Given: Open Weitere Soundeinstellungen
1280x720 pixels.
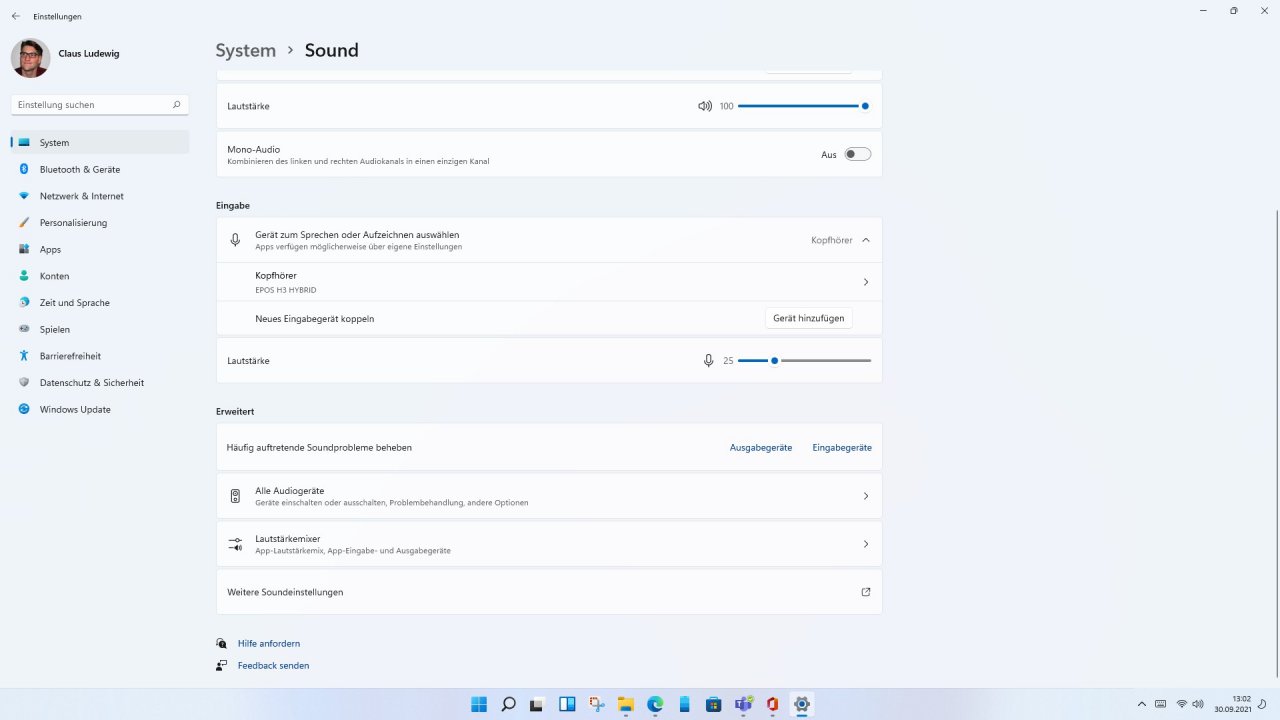Looking at the screenshot, I should (549, 592).
